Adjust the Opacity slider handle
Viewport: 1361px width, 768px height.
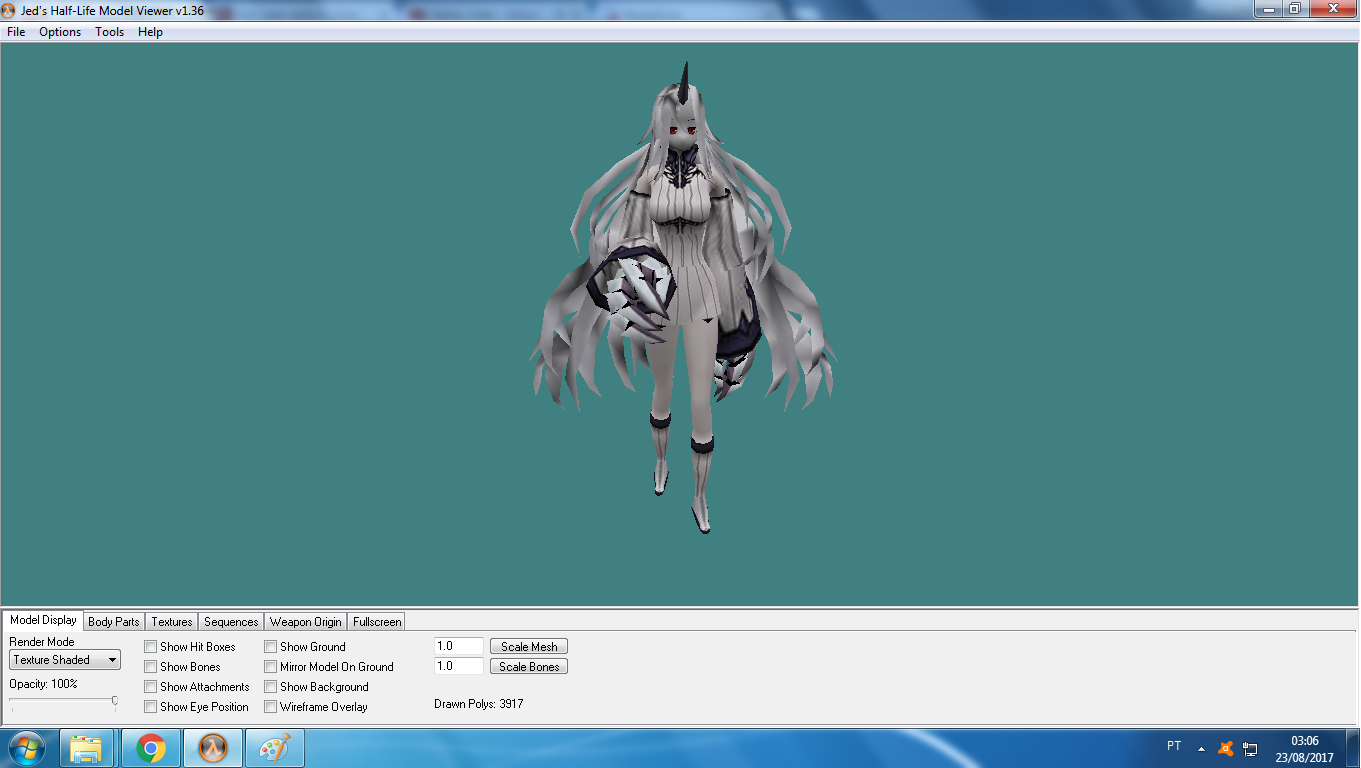pos(115,702)
